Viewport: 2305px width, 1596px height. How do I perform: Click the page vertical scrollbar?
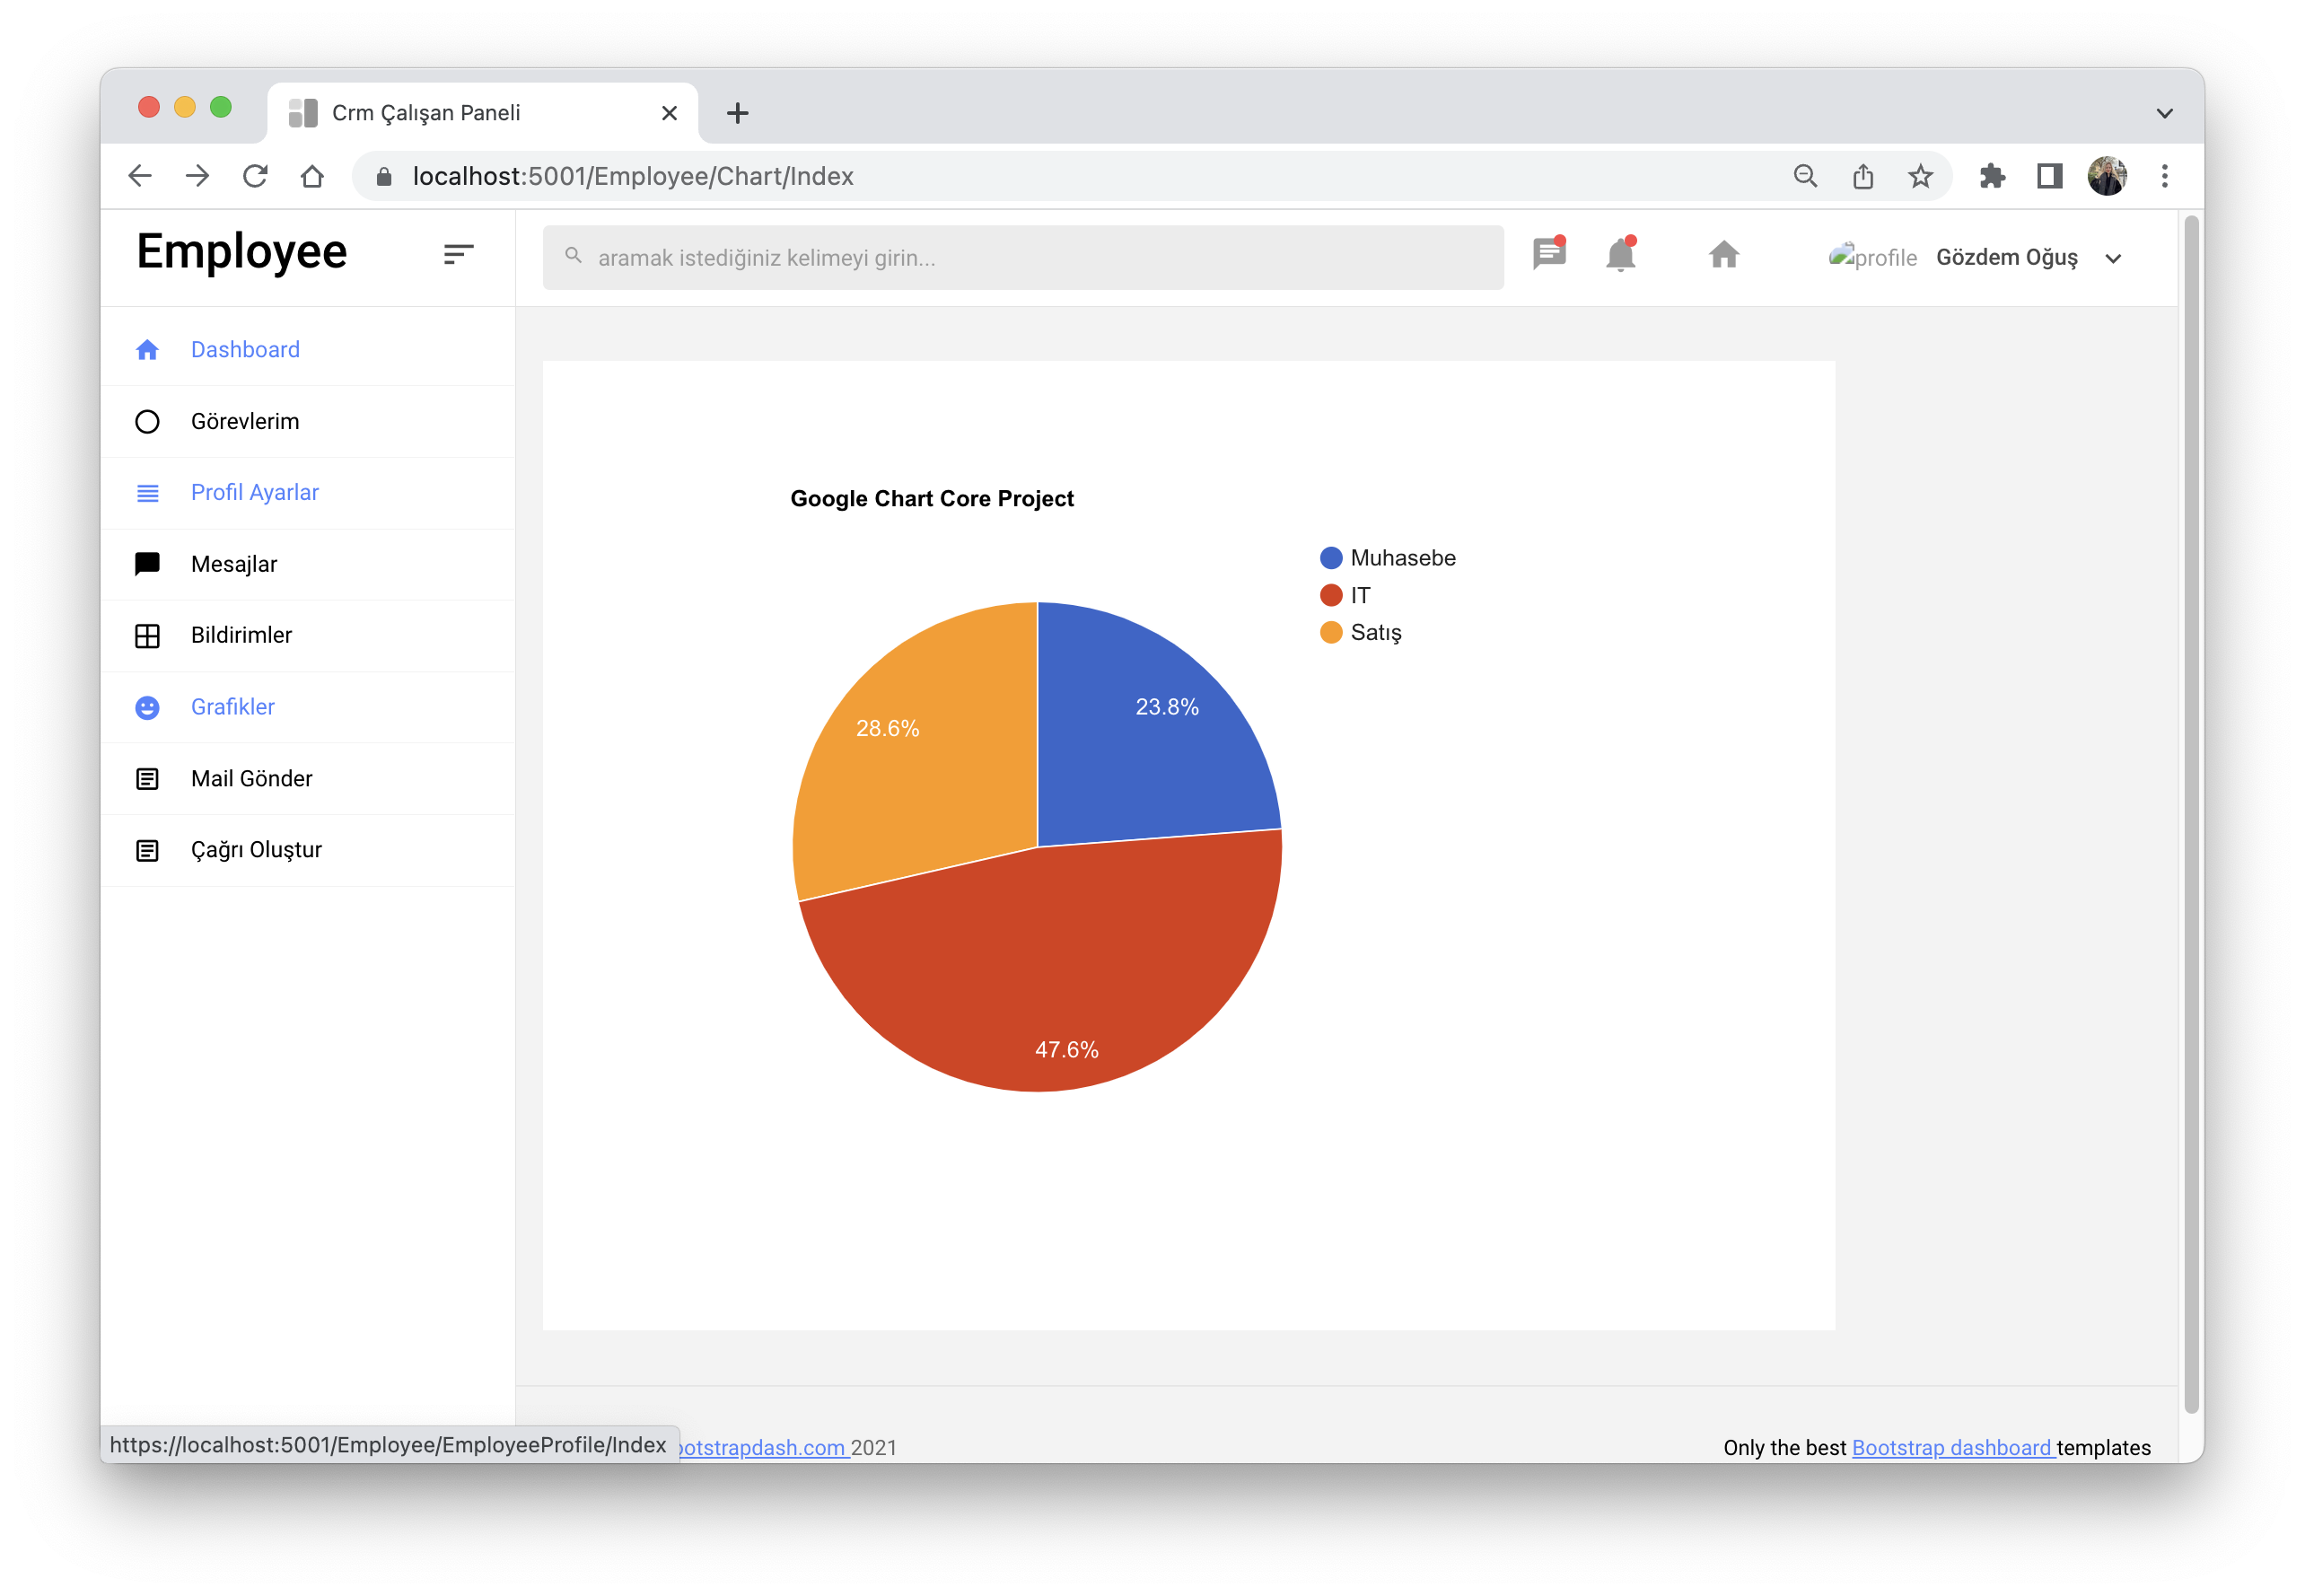pyautogui.click(x=2191, y=813)
